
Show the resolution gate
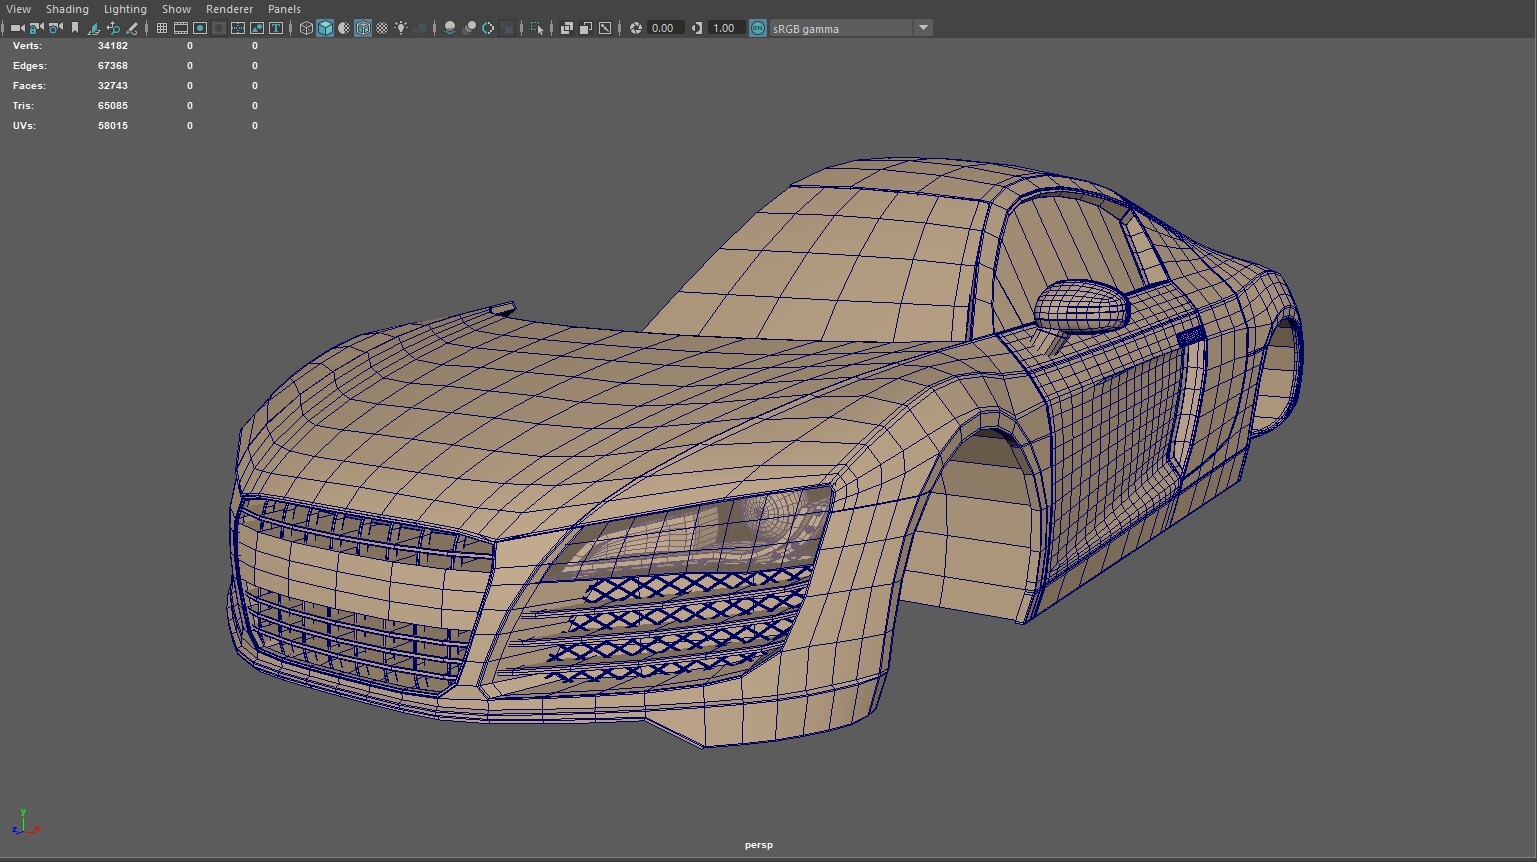[x=199, y=28]
